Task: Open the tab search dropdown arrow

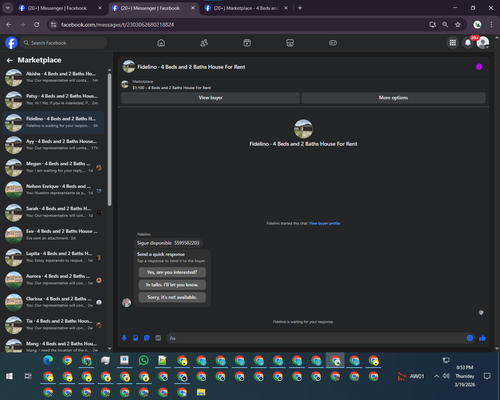Action: tap(7, 8)
